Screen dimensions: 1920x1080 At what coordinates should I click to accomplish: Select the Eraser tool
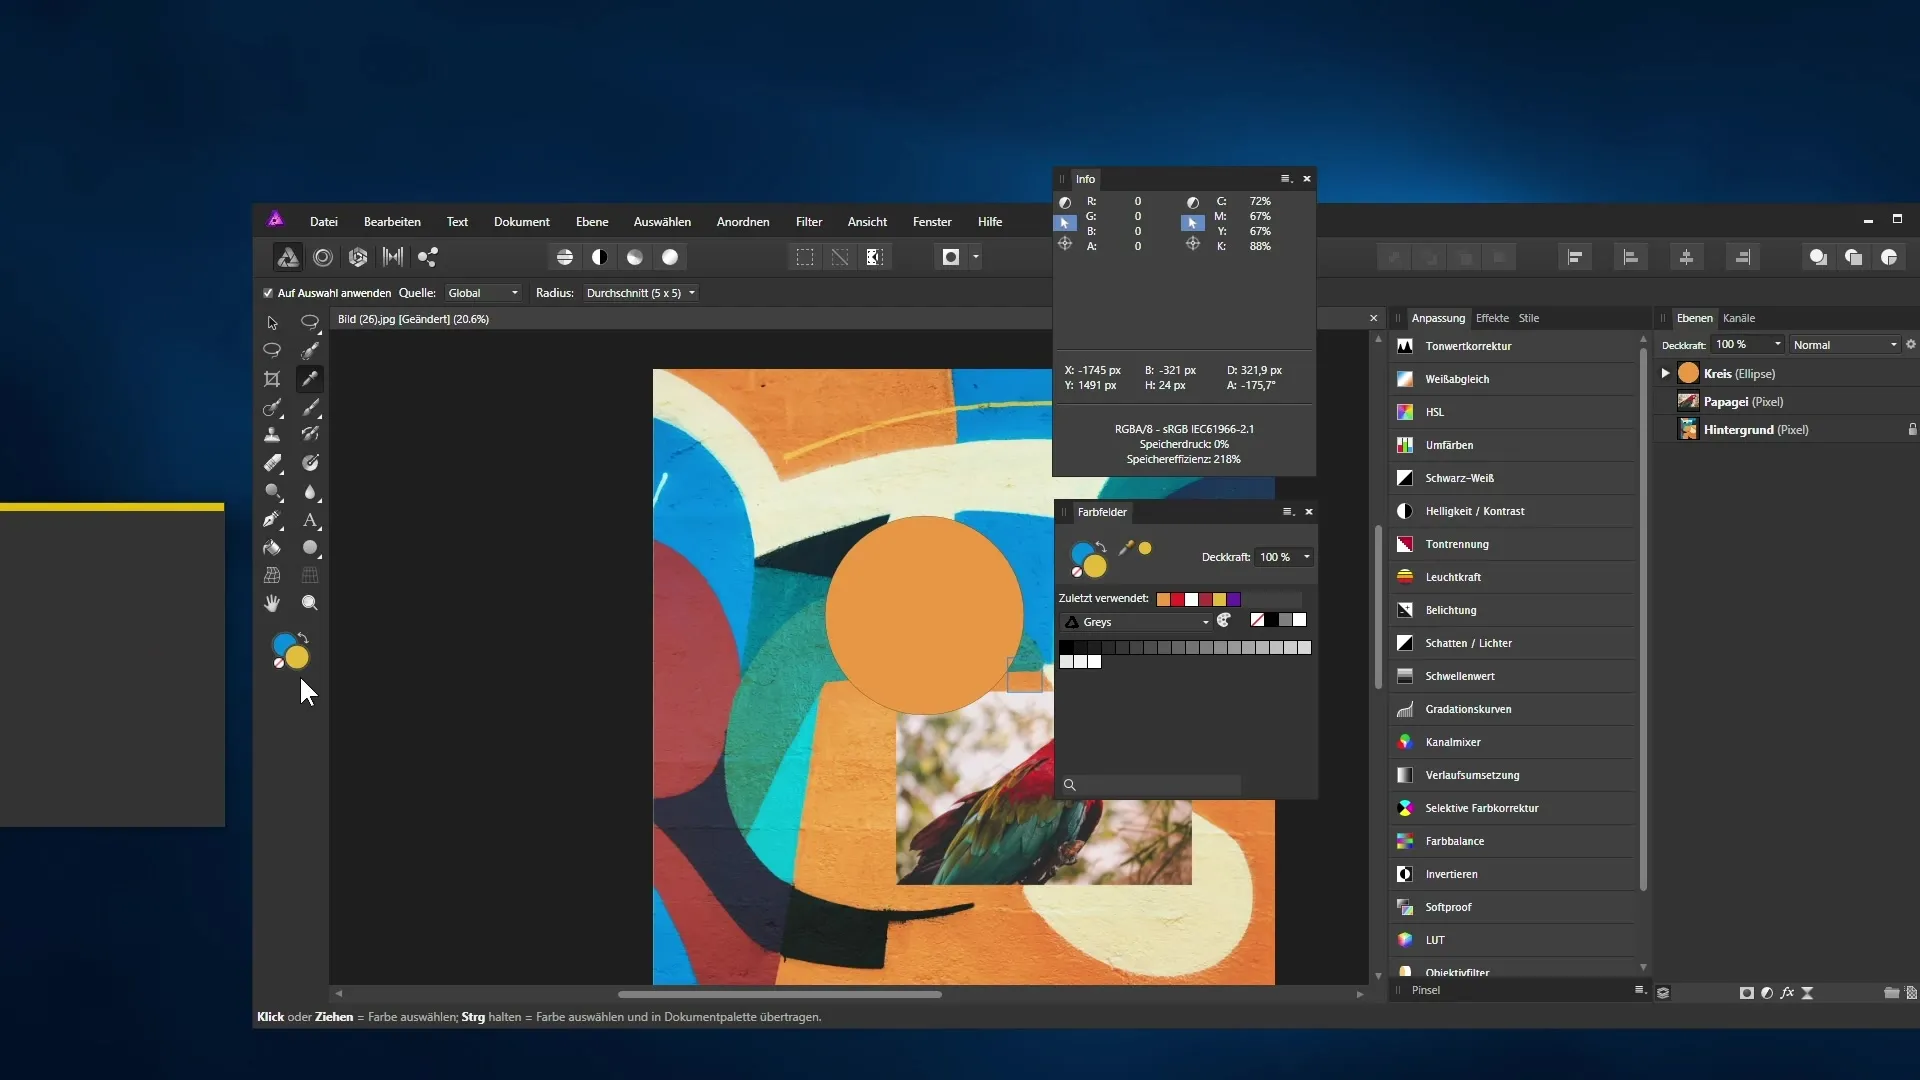click(272, 463)
